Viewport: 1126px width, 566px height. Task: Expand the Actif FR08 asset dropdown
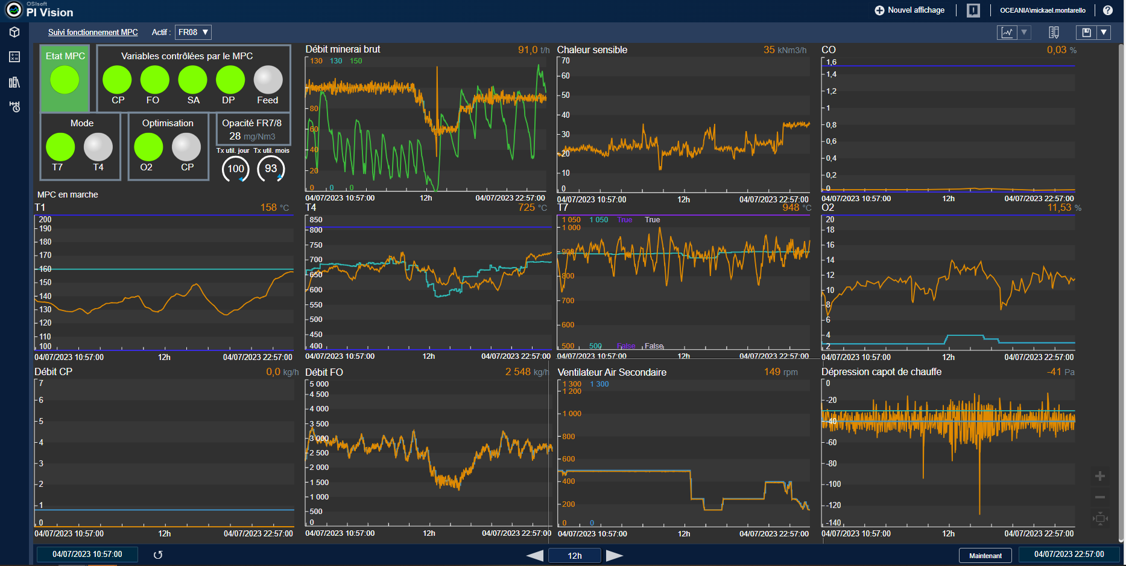click(x=193, y=33)
